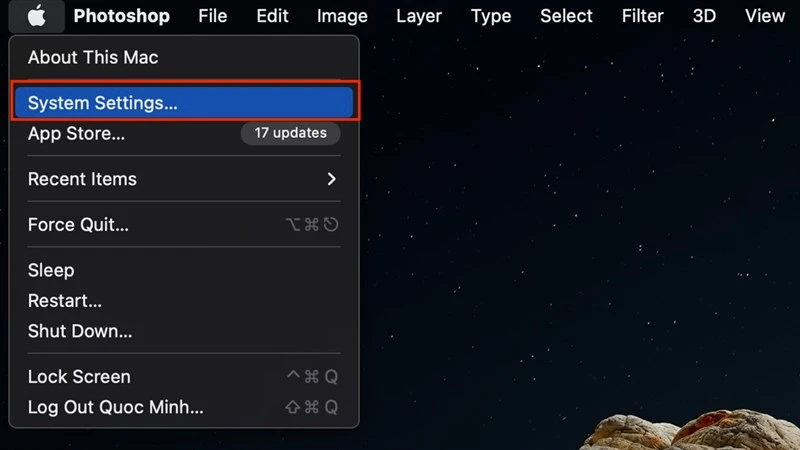
Task: Open the Image menu
Action: pos(342,16)
